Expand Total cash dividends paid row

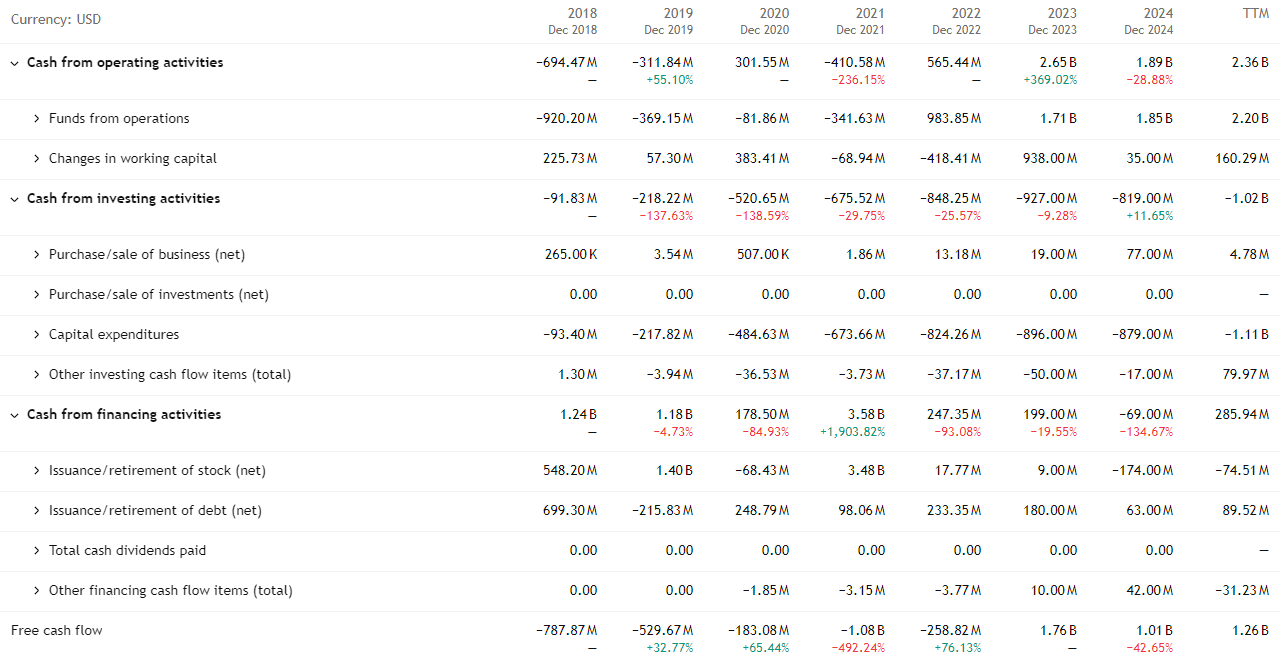[37, 551]
